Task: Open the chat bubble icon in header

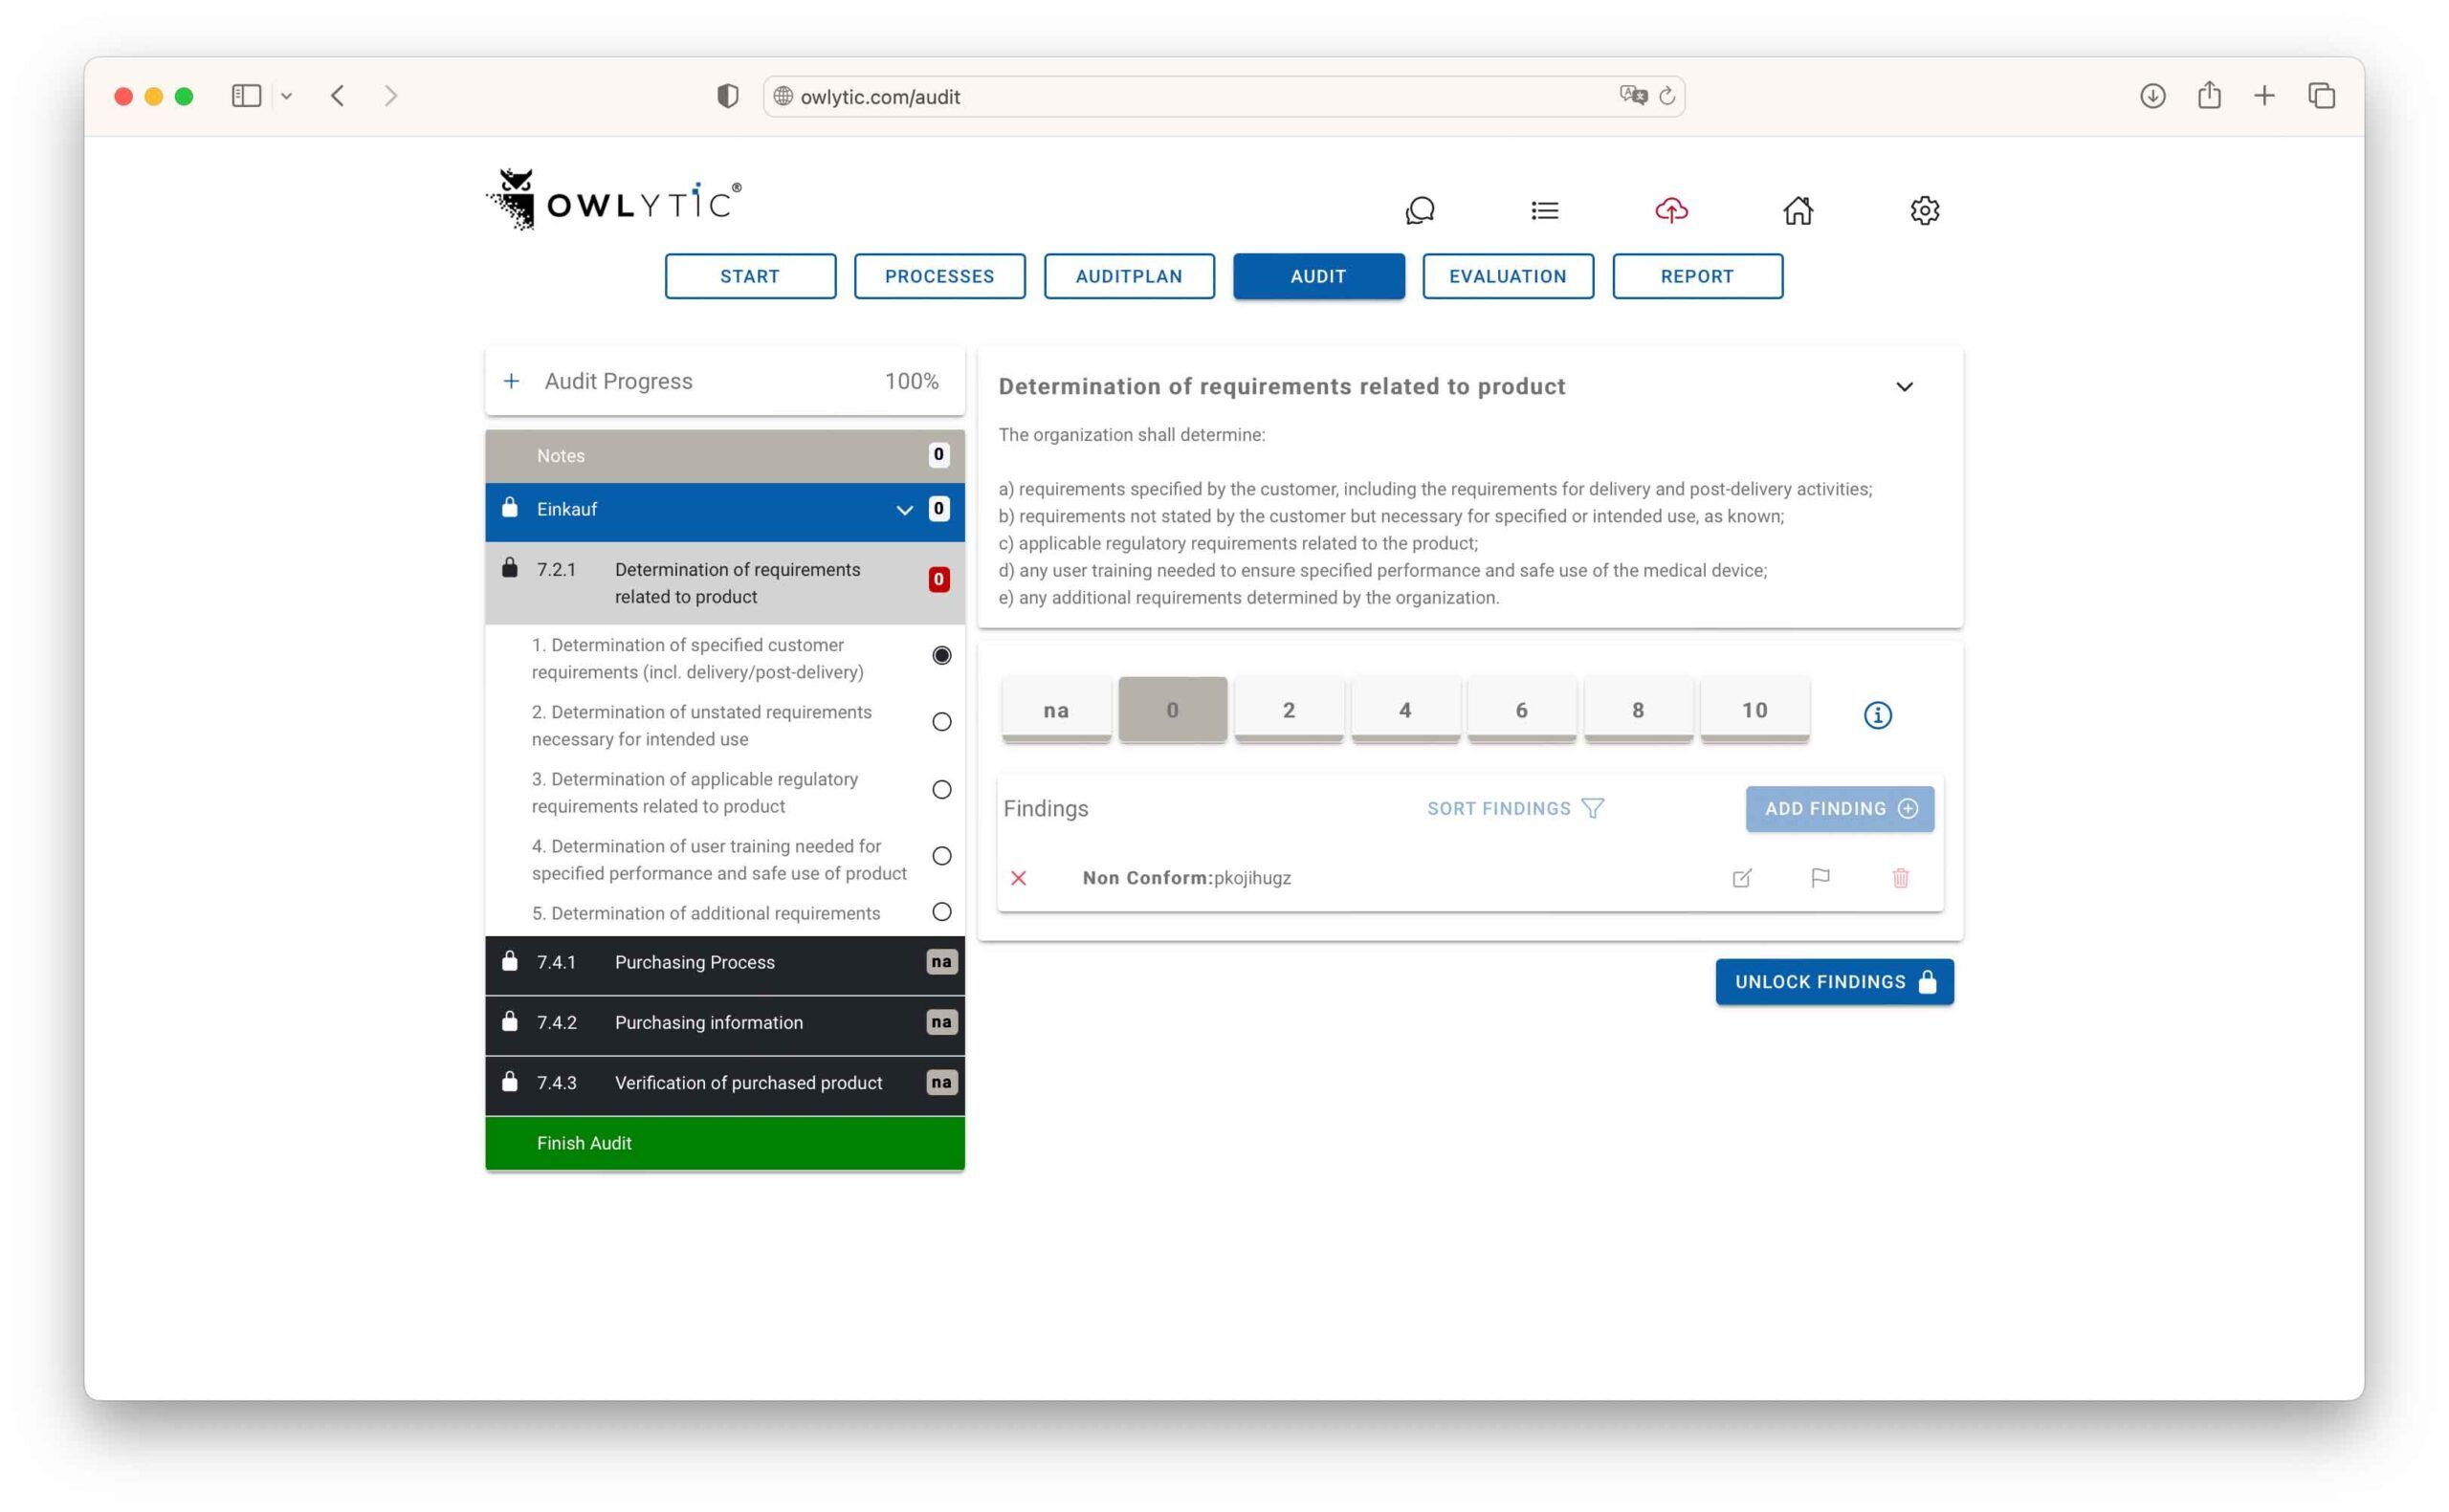Action: pos(1419,210)
